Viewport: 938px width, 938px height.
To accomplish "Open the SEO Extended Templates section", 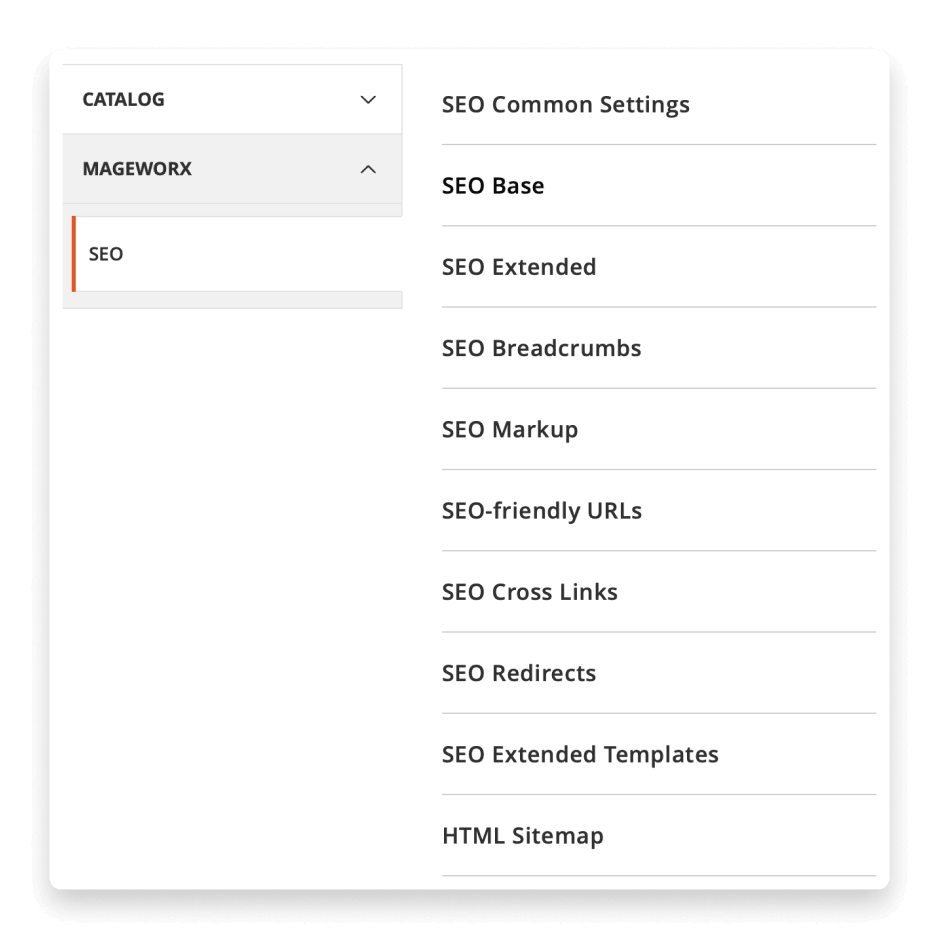I will pyautogui.click(x=580, y=754).
